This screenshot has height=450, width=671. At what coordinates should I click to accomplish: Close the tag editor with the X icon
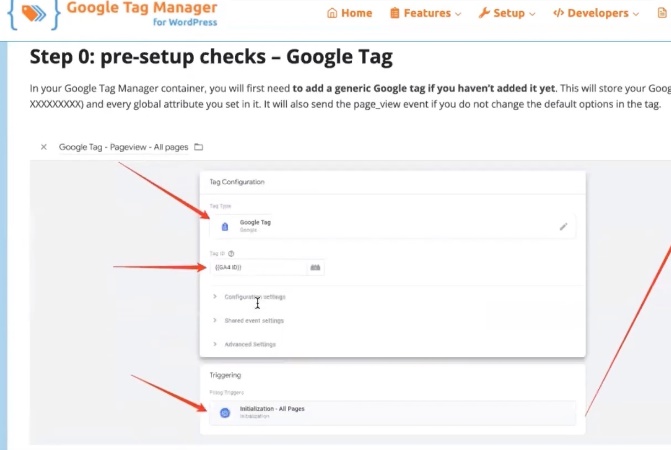[x=43, y=147]
